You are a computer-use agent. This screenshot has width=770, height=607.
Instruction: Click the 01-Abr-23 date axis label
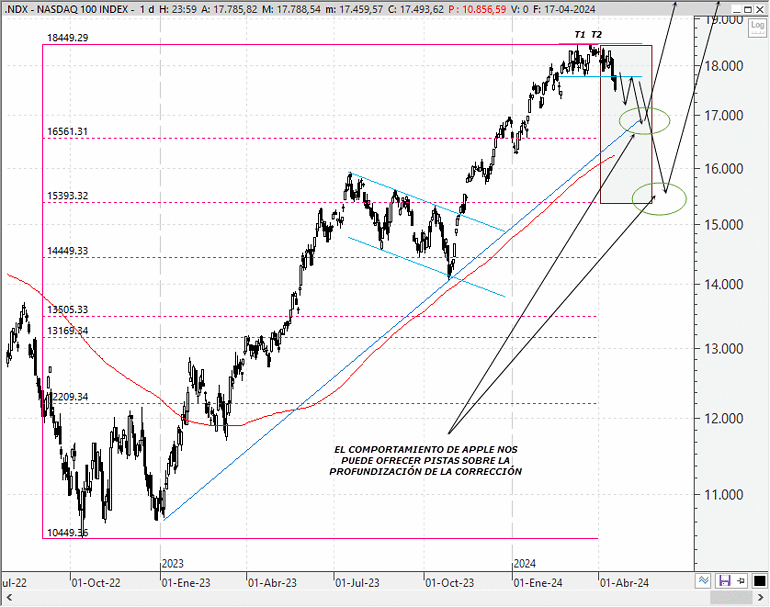point(272,583)
